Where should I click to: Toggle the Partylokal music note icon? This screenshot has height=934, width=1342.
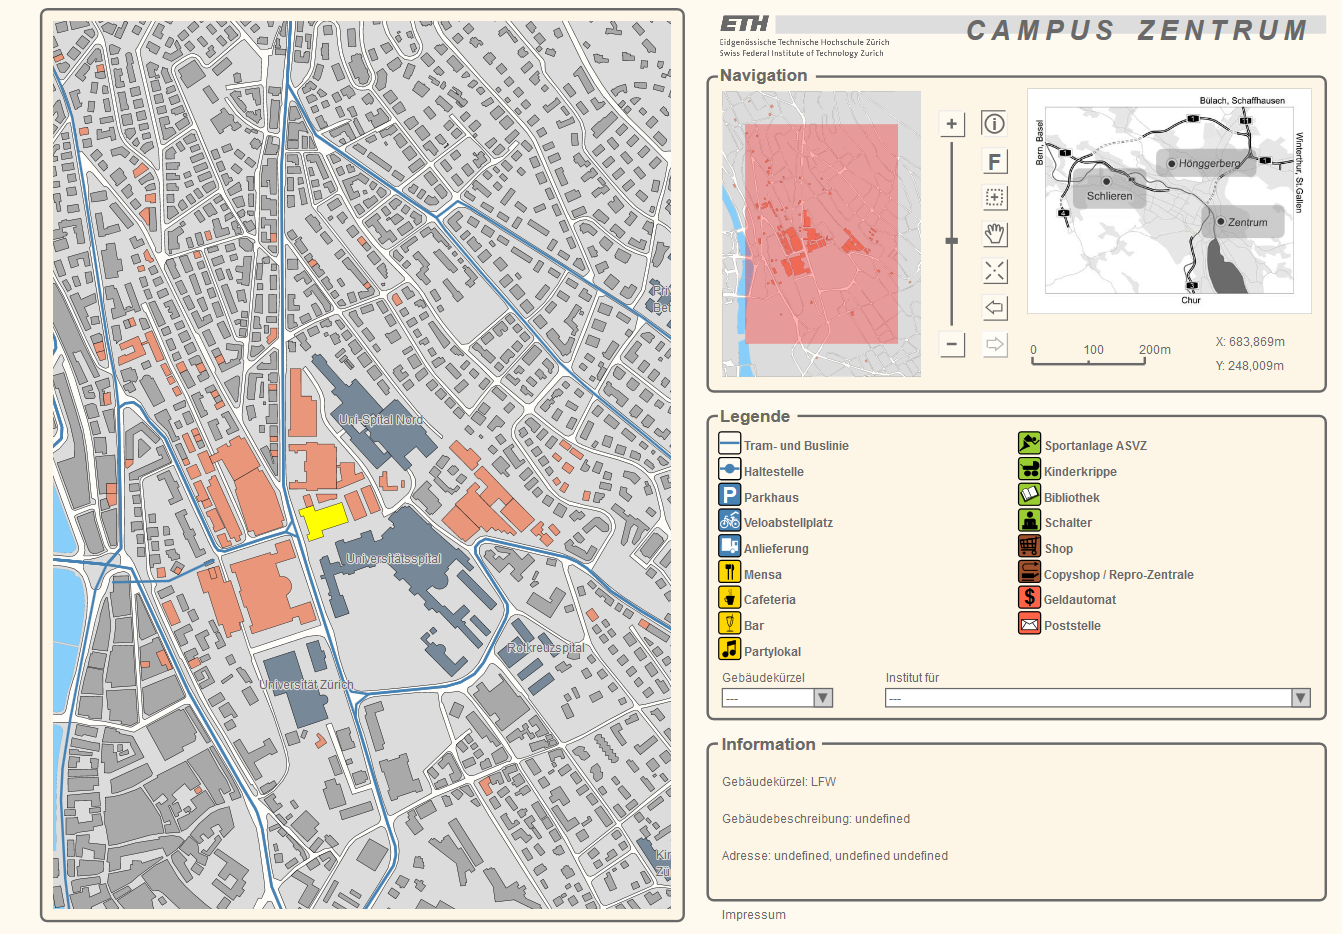729,649
